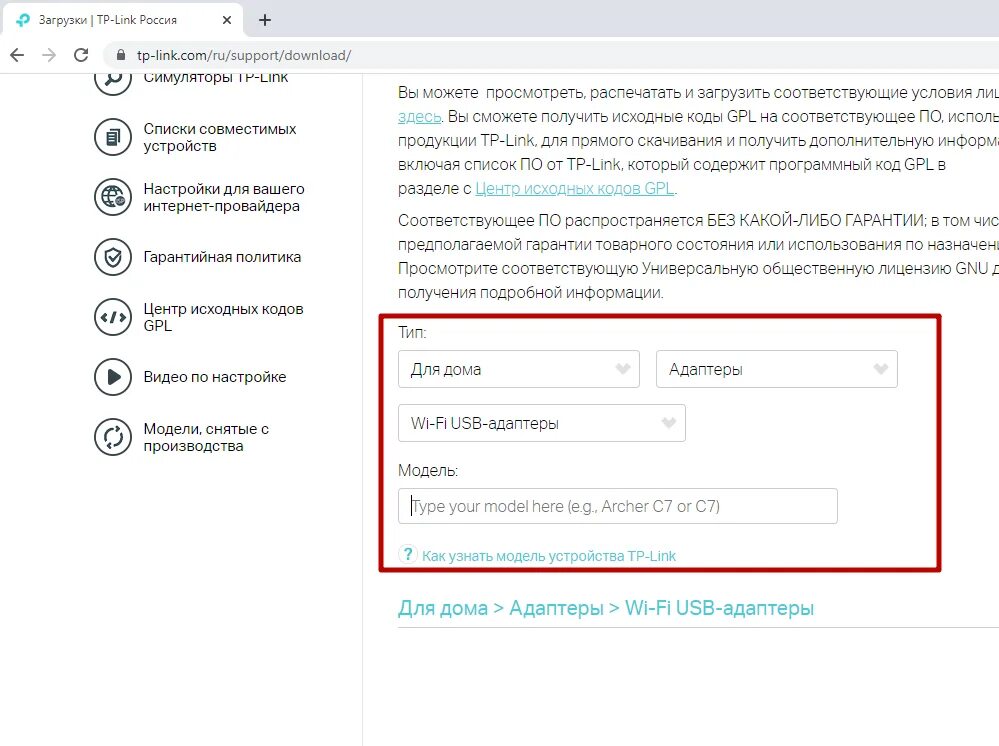This screenshot has width=999, height=746.
Task: Click the browser address bar URL
Action: click(243, 55)
